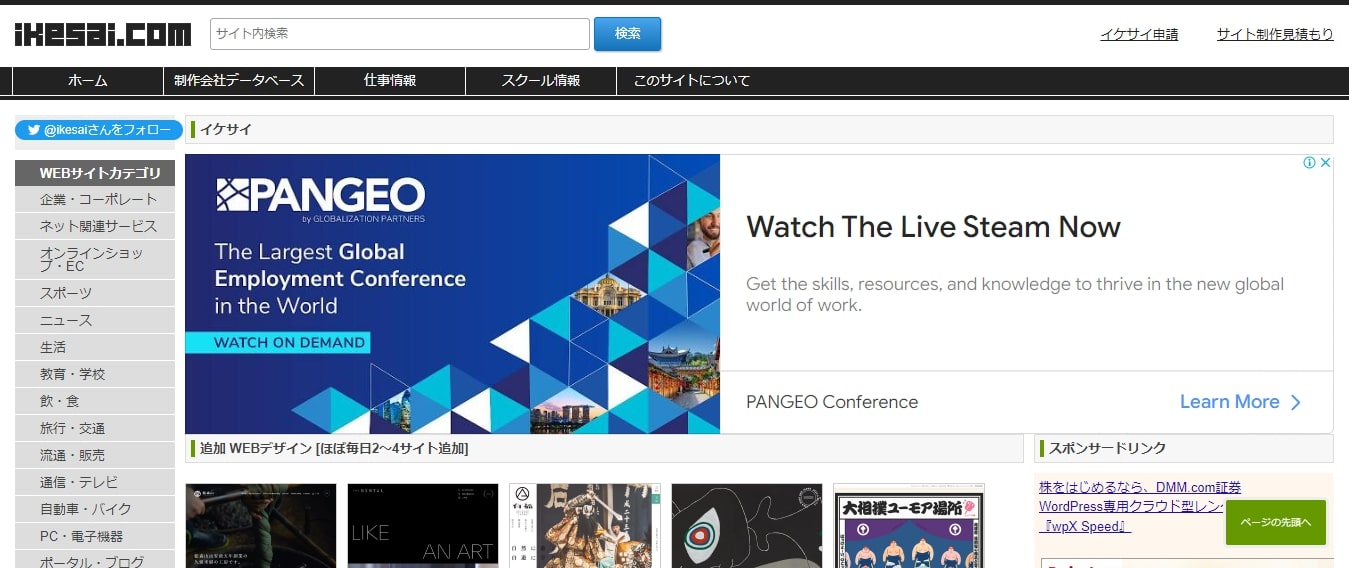Click the WATCH ON DEMAND banner button
Screen dimensions: 1349x568
(x=277, y=342)
